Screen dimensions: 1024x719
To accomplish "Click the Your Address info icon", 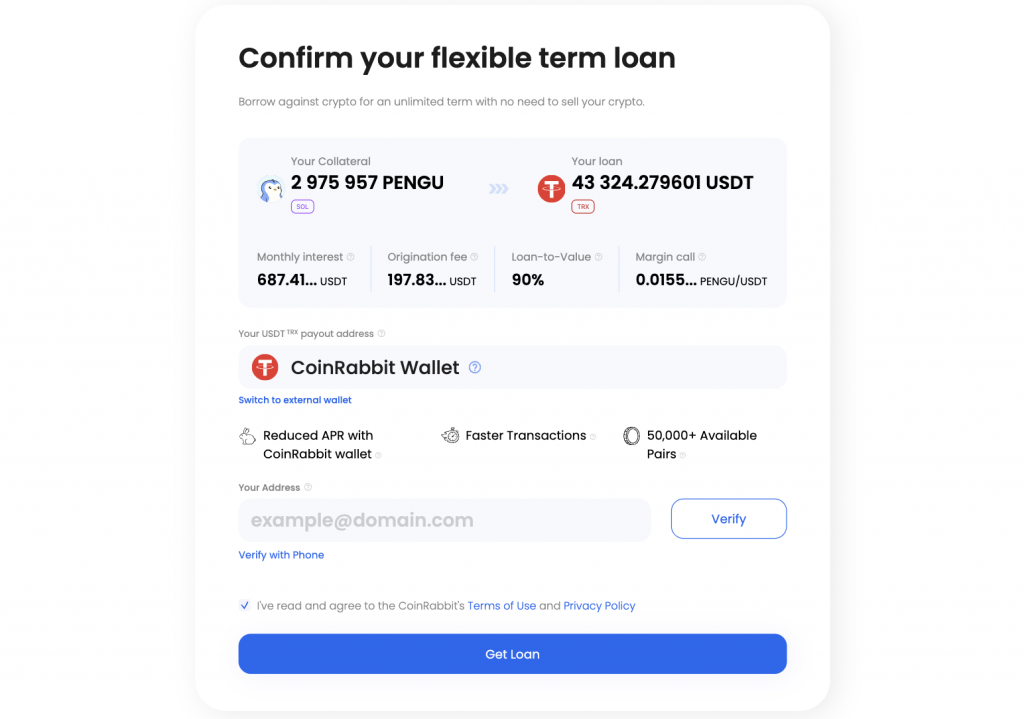I will (x=308, y=488).
